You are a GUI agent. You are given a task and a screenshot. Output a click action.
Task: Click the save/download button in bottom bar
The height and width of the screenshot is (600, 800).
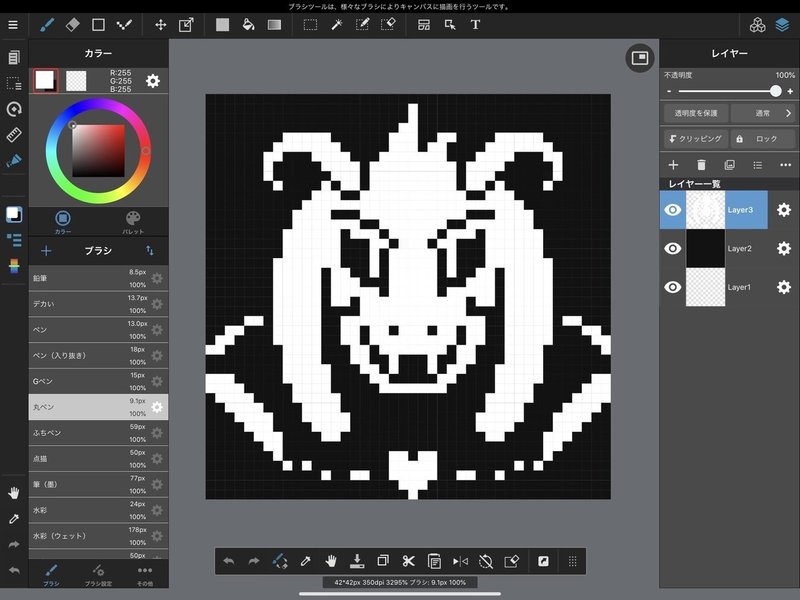pos(357,561)
